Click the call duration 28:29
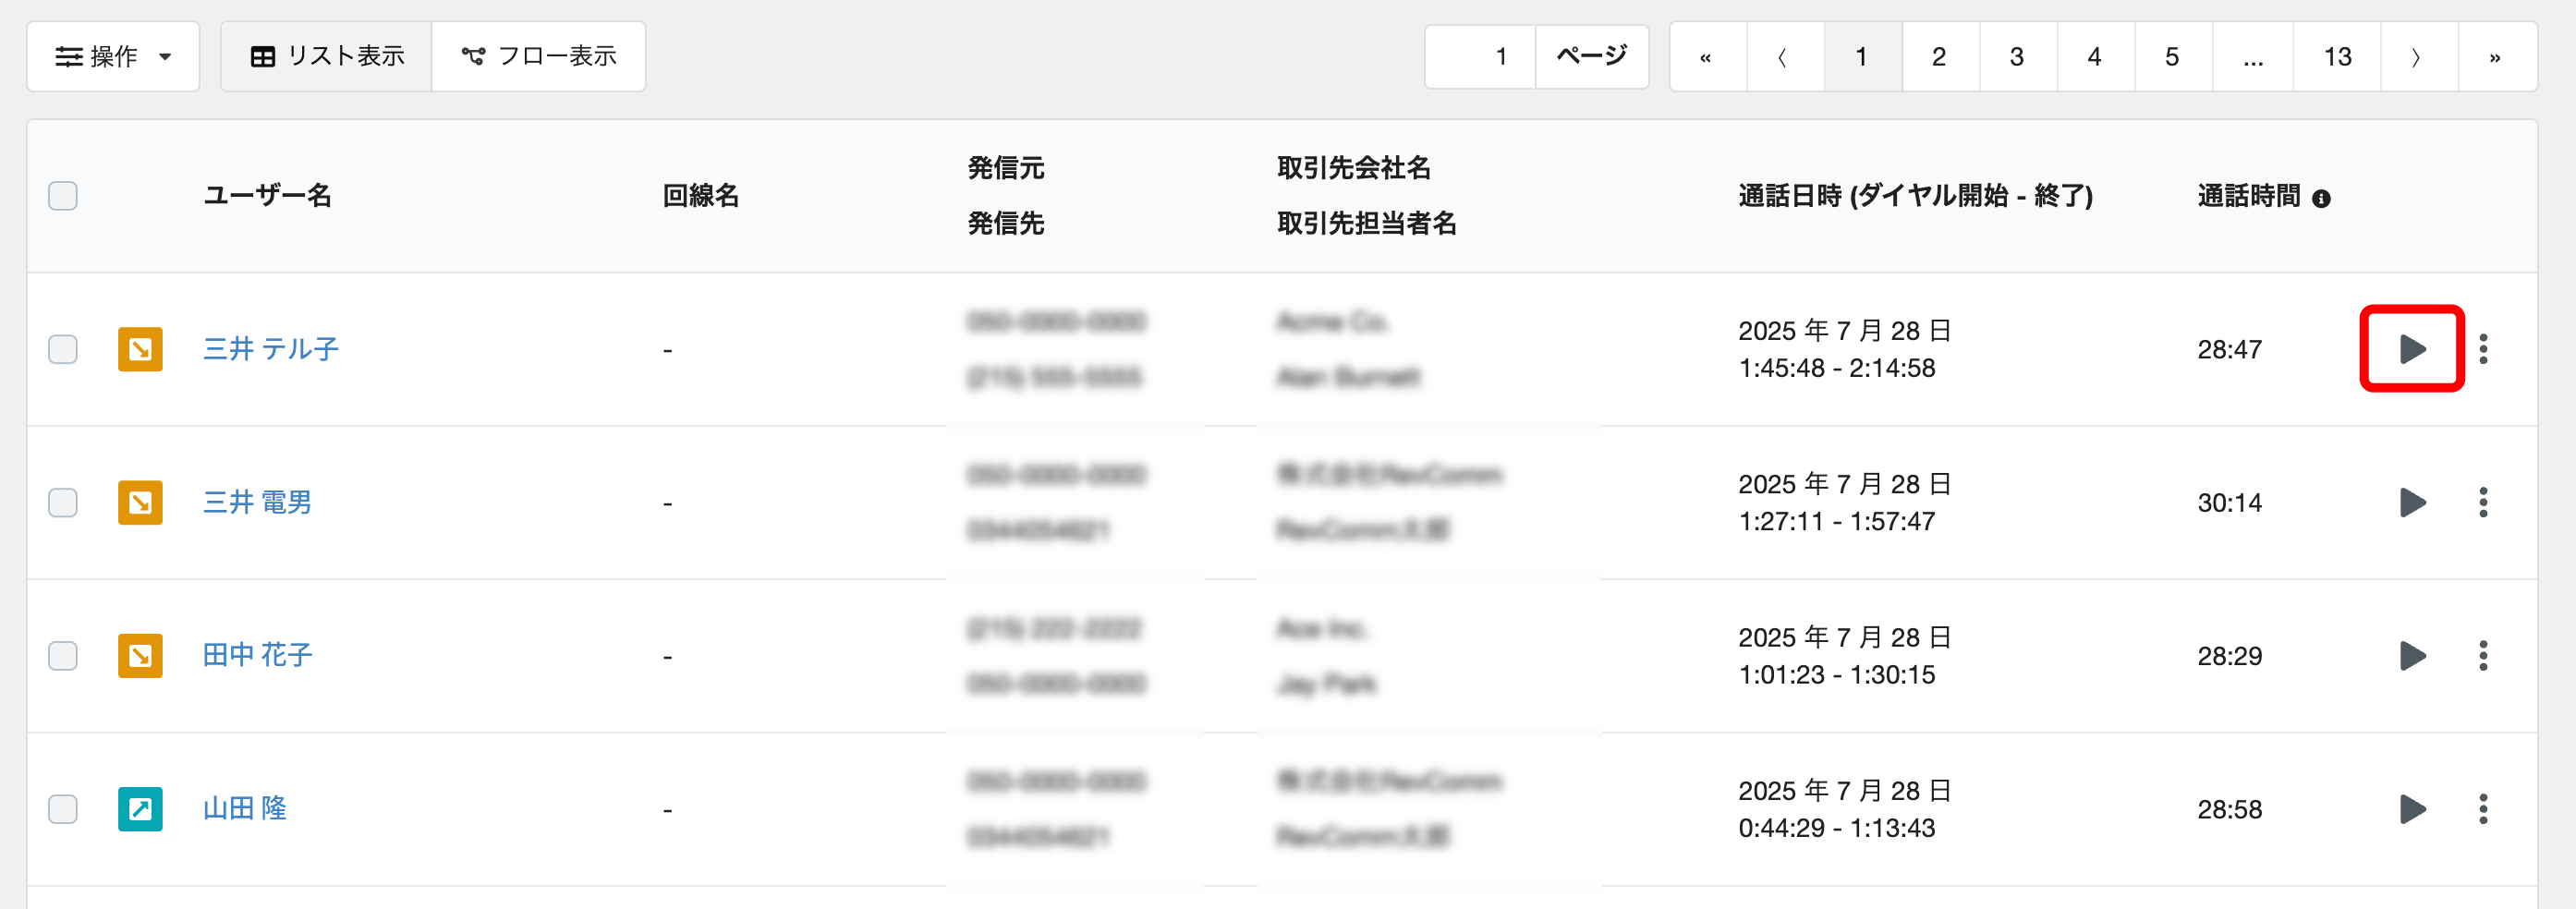 point(2229,656)
